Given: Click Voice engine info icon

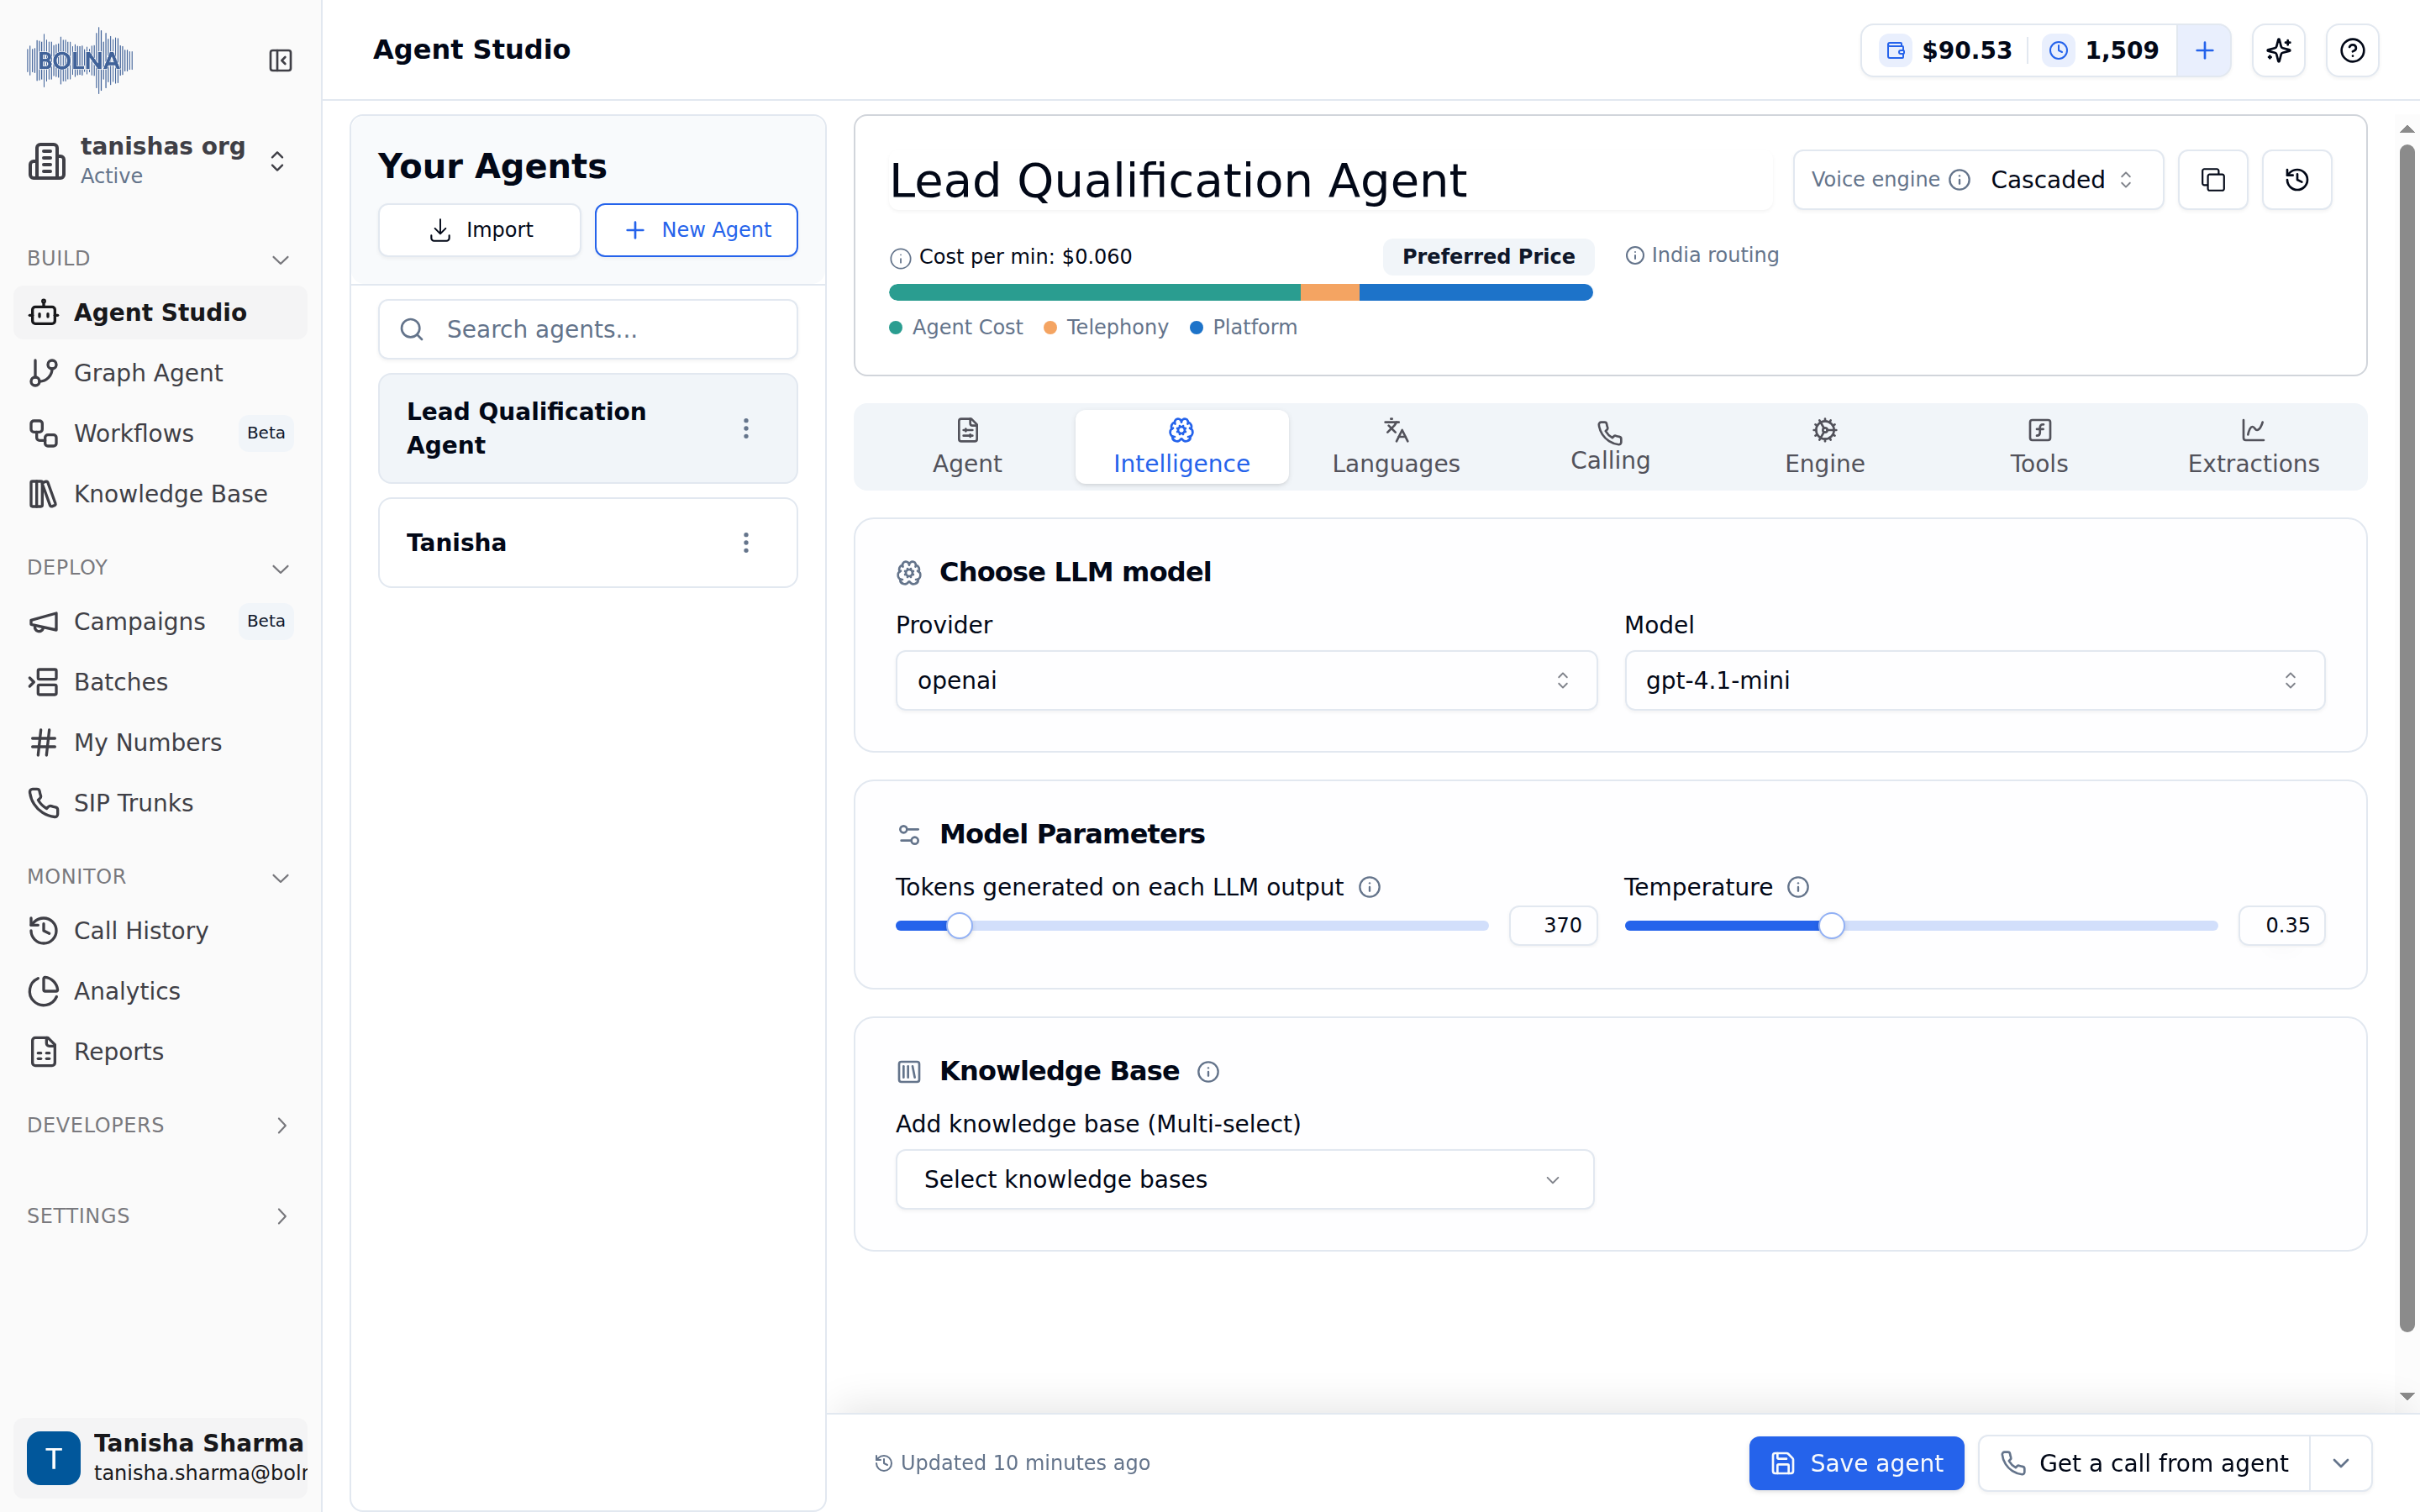Looking at the screenshot, I should click(1960, 180).
